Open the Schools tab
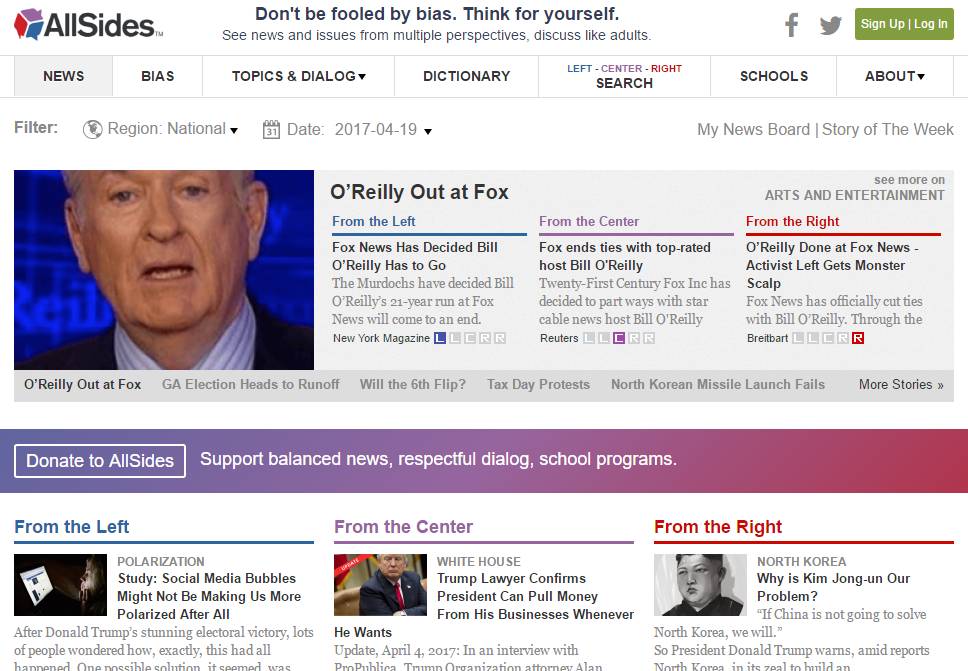 tap(774, 76)
